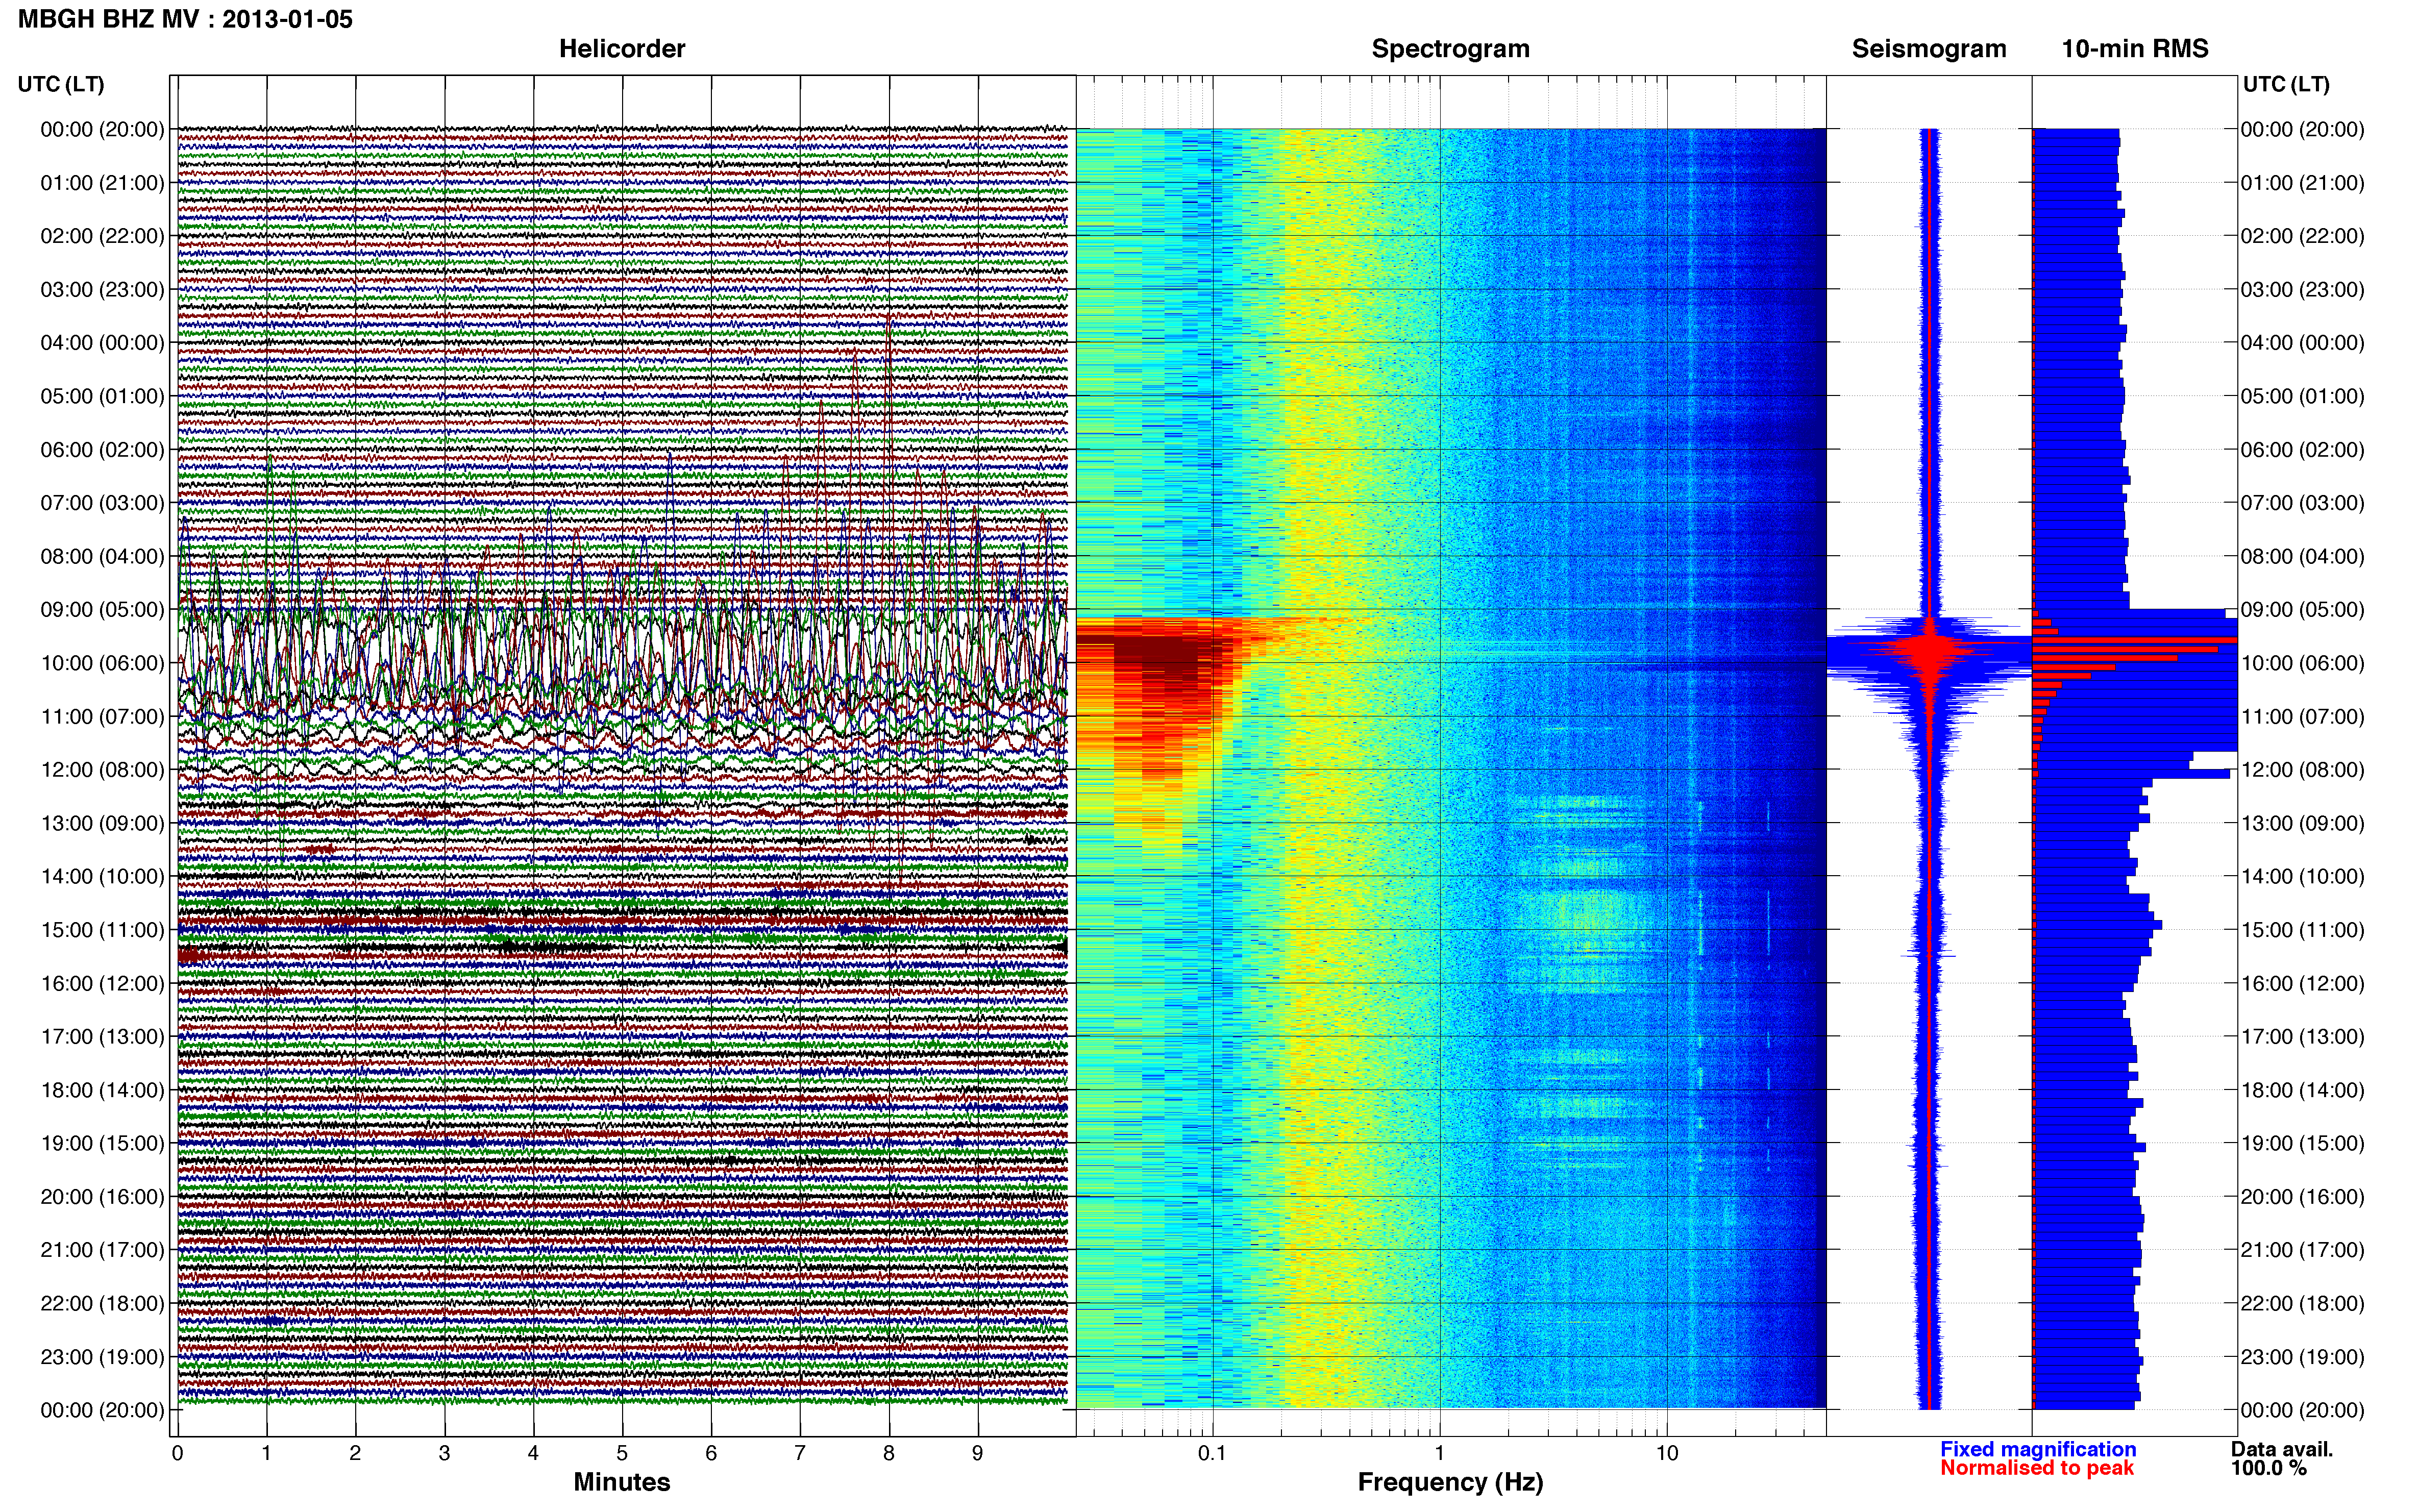The height and width of the screenshot is (1512, 2419).
Task: Click the station title 'MBGH BHZ MV : 2013-01-05'
Action: point(185,19)
